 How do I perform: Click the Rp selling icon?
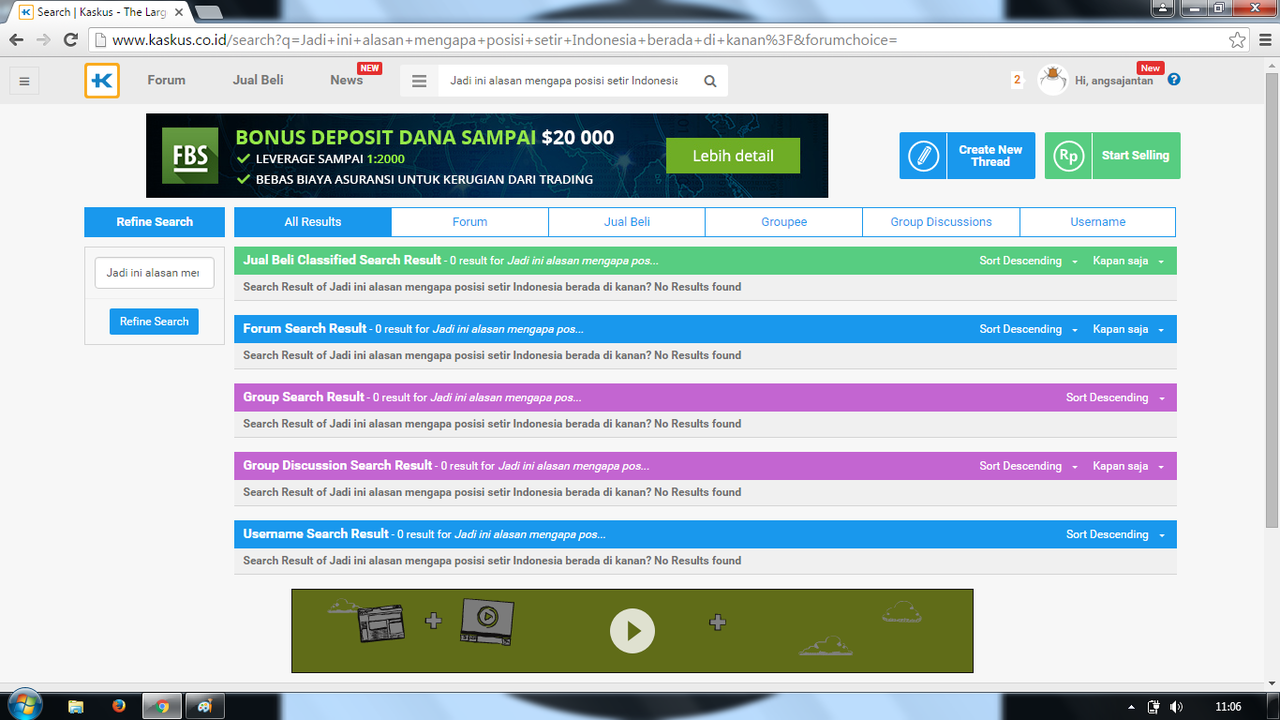[x=1069, y=156]
